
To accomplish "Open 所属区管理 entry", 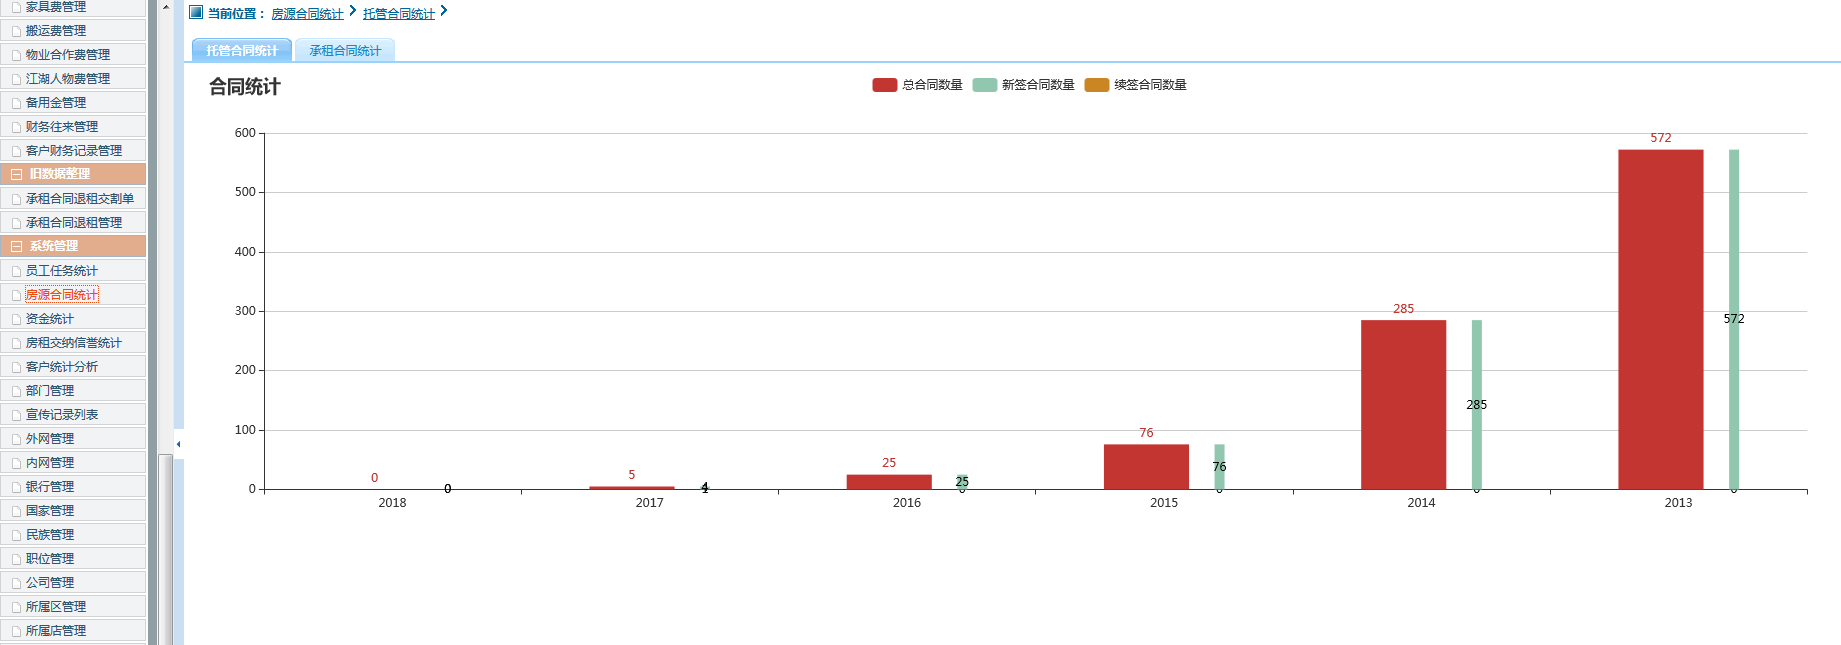I will click(73, 607).
